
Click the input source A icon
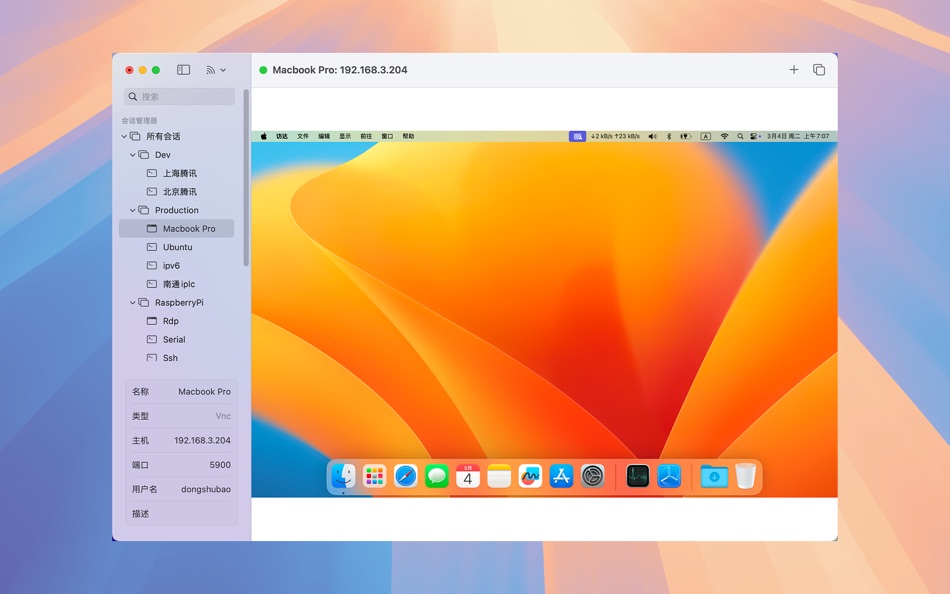coord(706,136)
